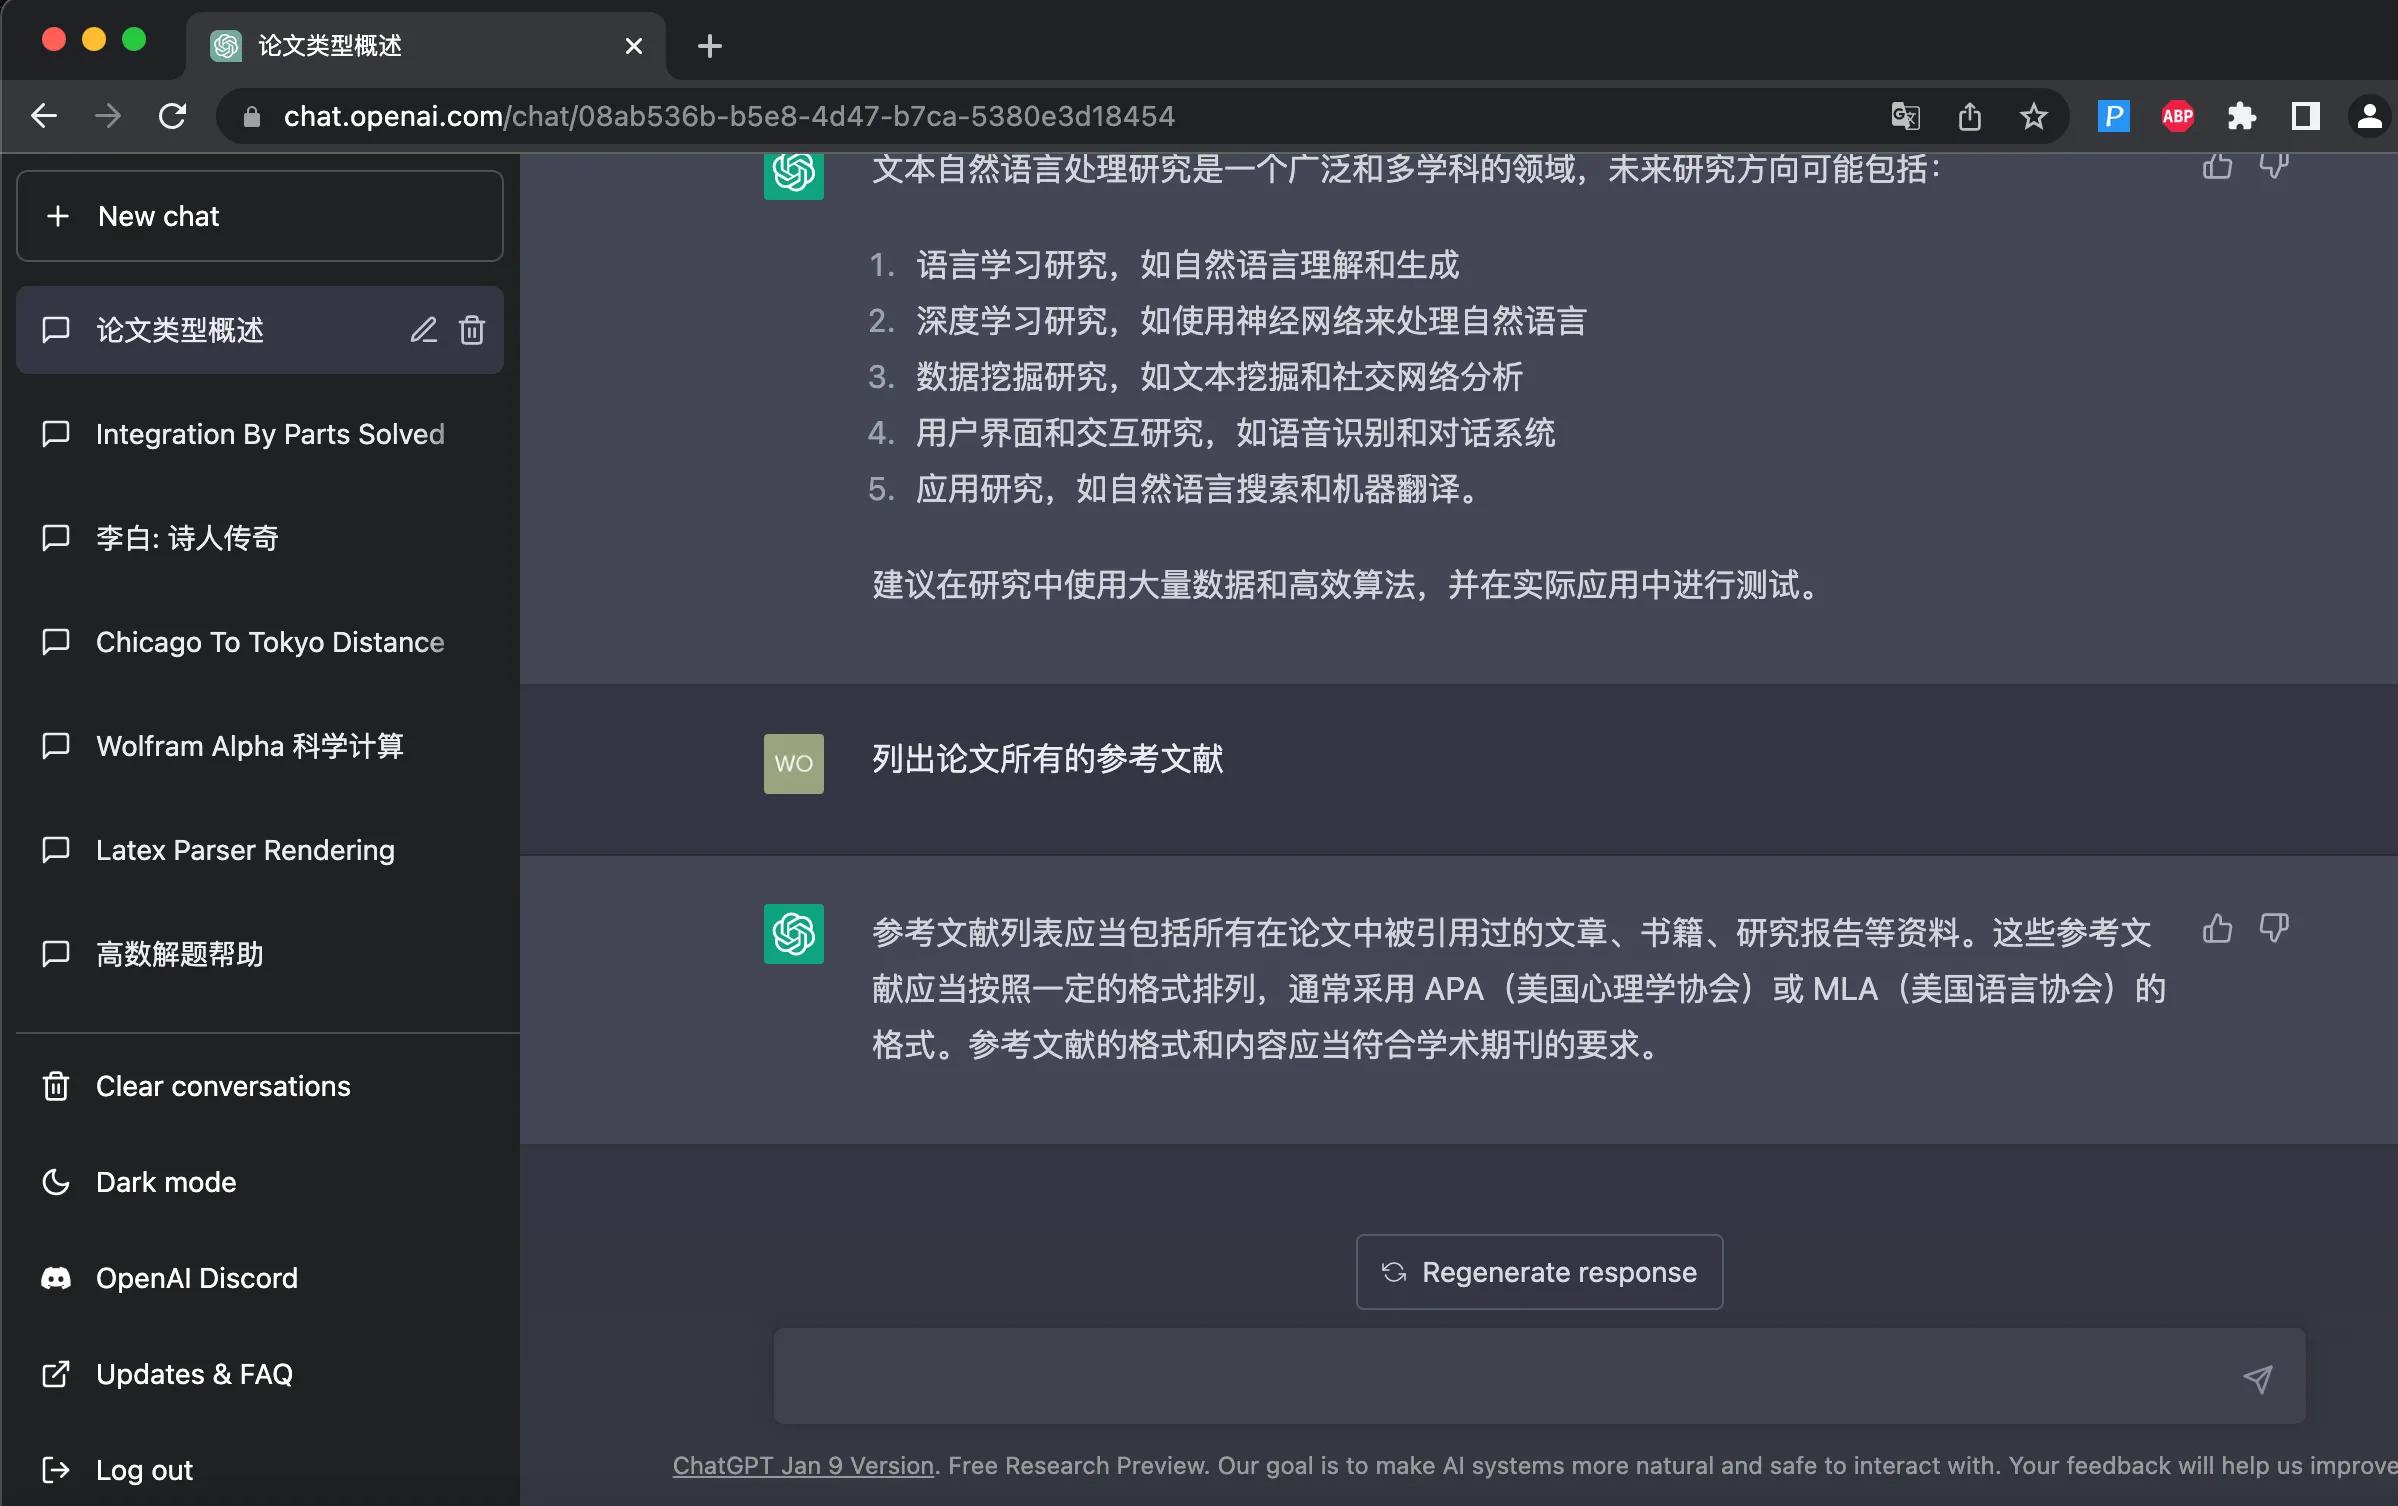
Task: Toggle Dark mode in the sidebar
Action: [x=166, y=1181]
